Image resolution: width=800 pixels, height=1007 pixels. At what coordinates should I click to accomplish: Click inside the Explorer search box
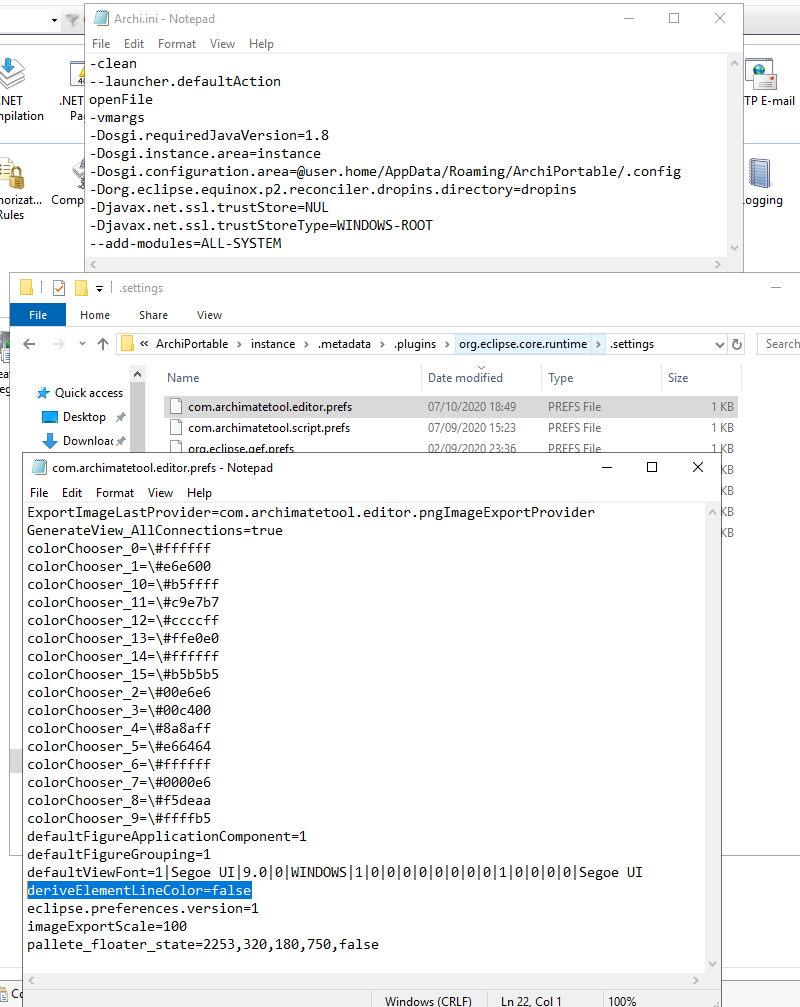point(783,343)
